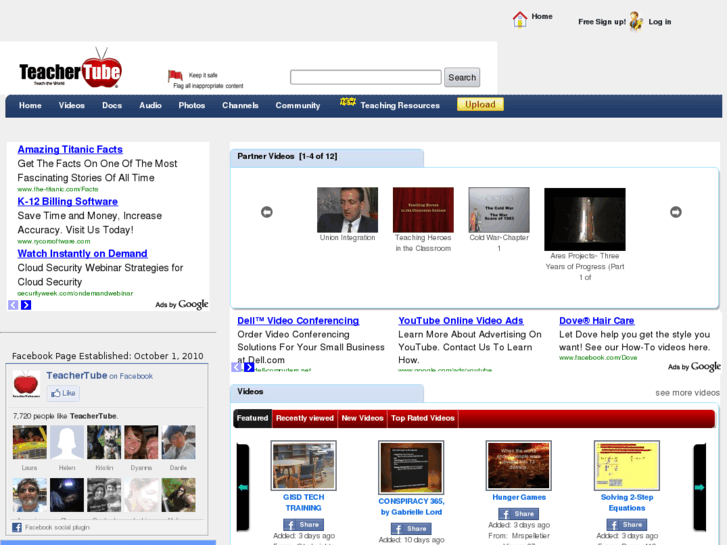Click the red flag inappropriate content icon
Image resolution: width=727 pixels, height=545 pixels.
[x=175, y=76]
